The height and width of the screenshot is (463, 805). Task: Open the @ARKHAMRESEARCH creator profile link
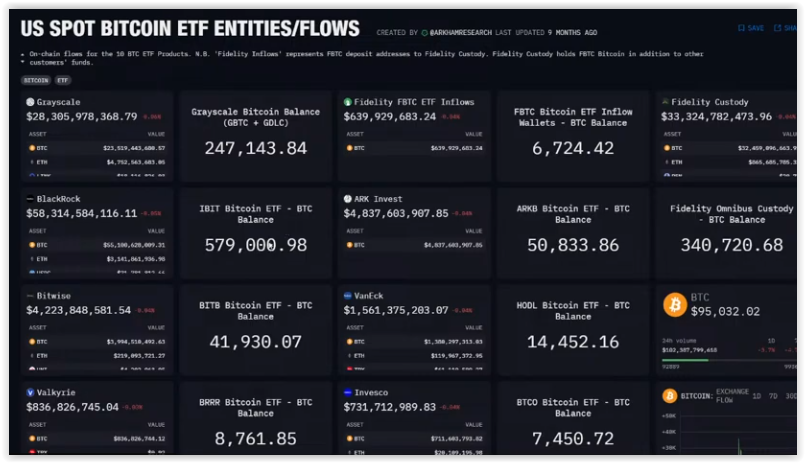461,33
